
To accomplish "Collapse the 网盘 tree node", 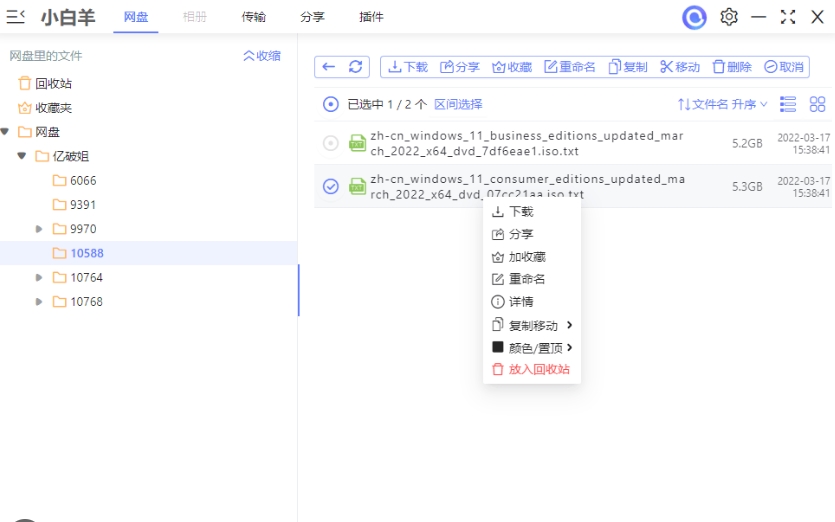I will pos(5,131).
